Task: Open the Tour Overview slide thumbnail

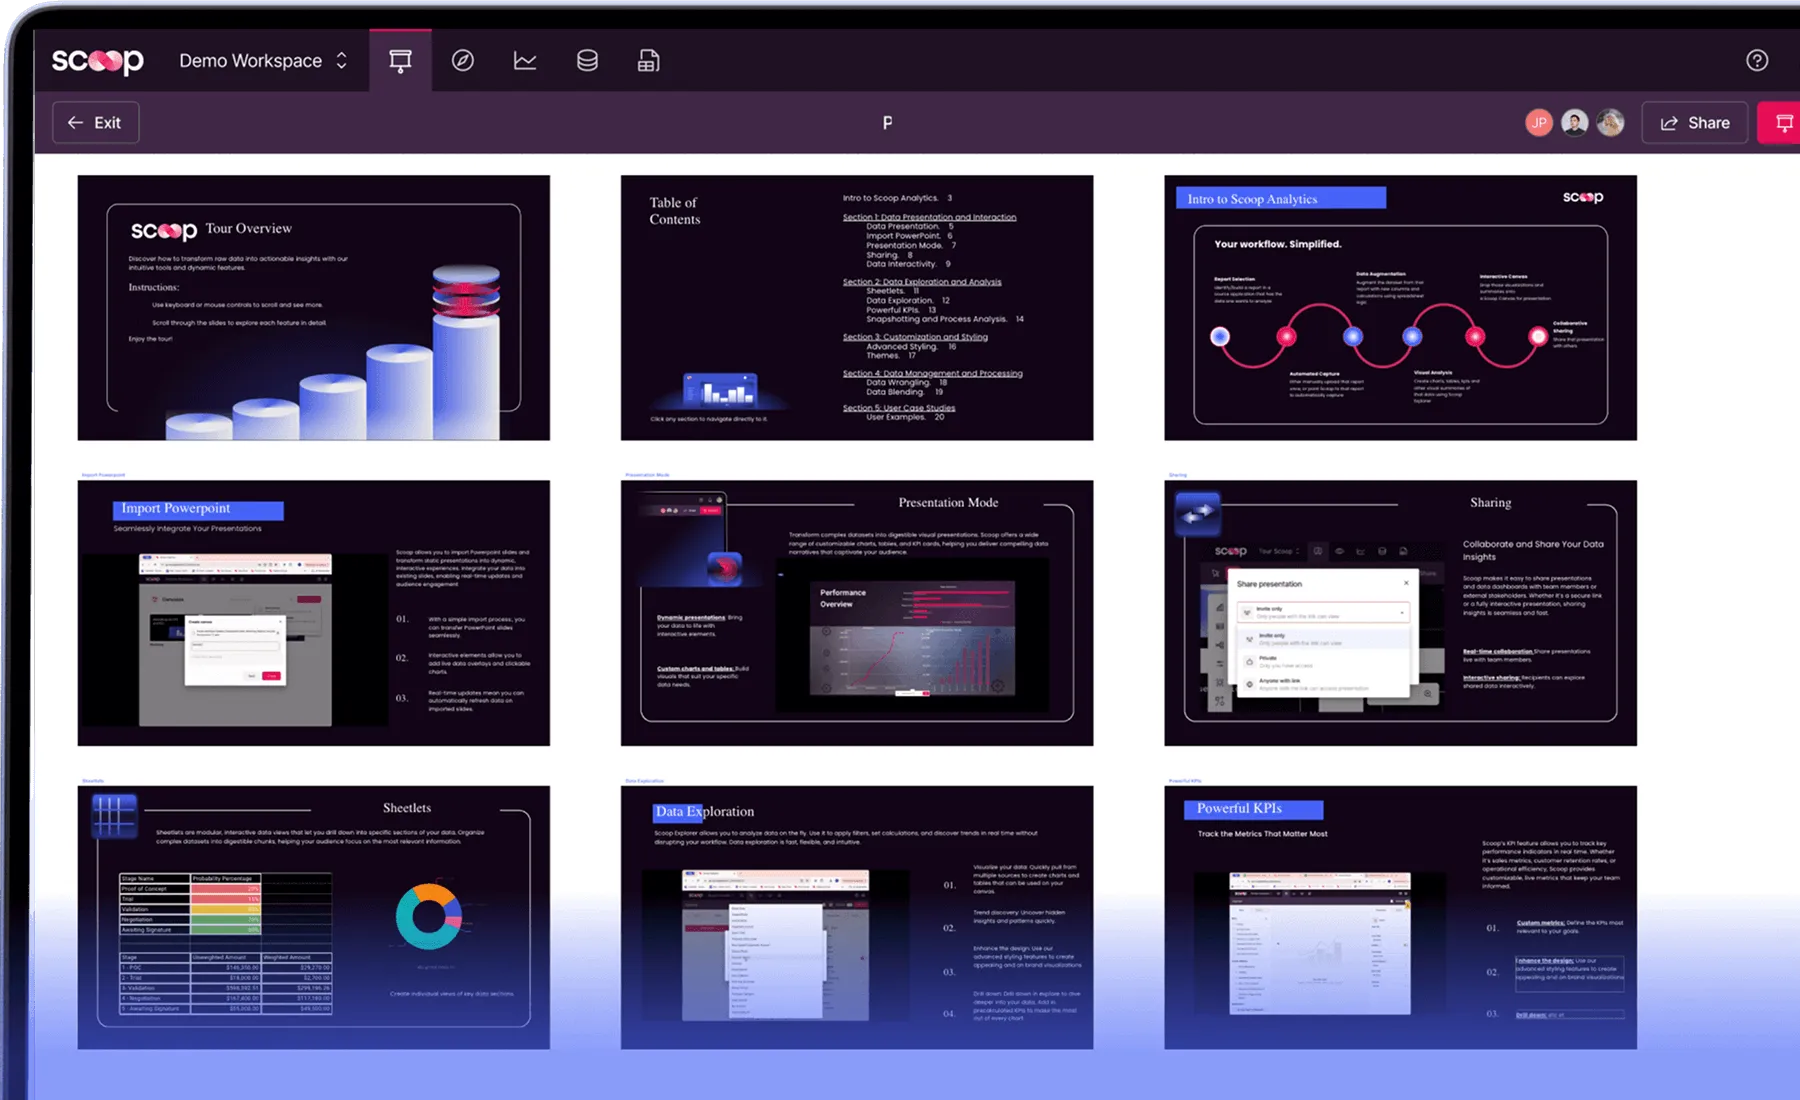Action: coord(314,308)
